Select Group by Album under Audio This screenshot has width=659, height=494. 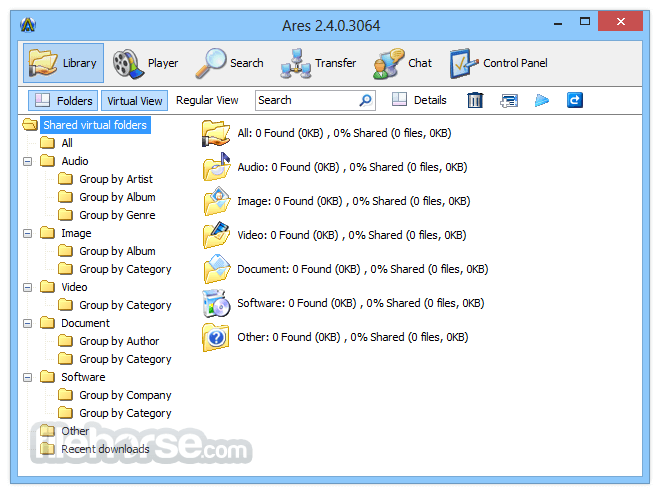click(117, 197)
